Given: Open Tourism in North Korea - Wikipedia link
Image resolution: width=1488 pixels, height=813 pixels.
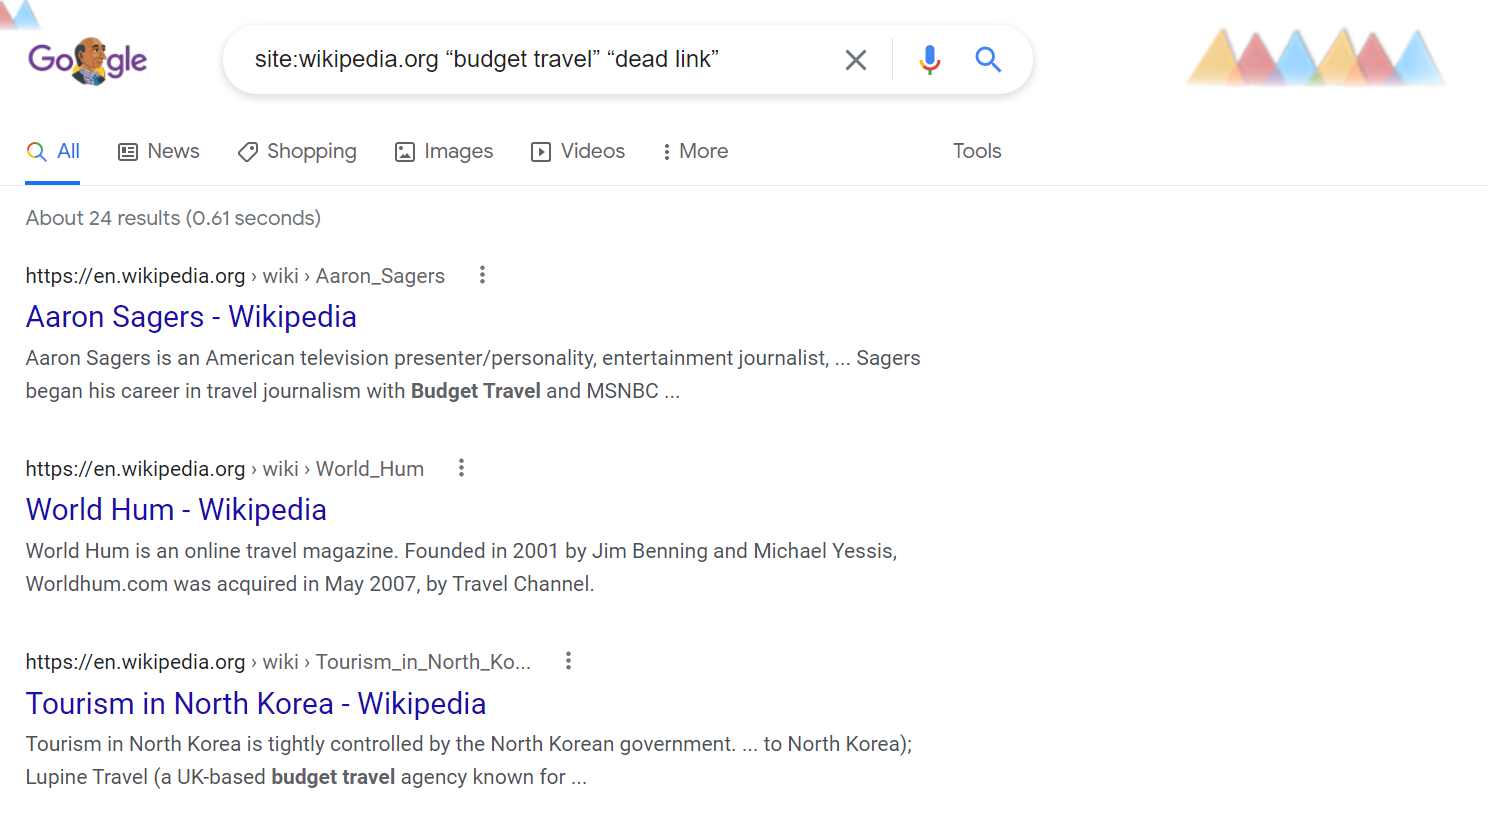Looking at the screenshot, I should tap(256, 704).
